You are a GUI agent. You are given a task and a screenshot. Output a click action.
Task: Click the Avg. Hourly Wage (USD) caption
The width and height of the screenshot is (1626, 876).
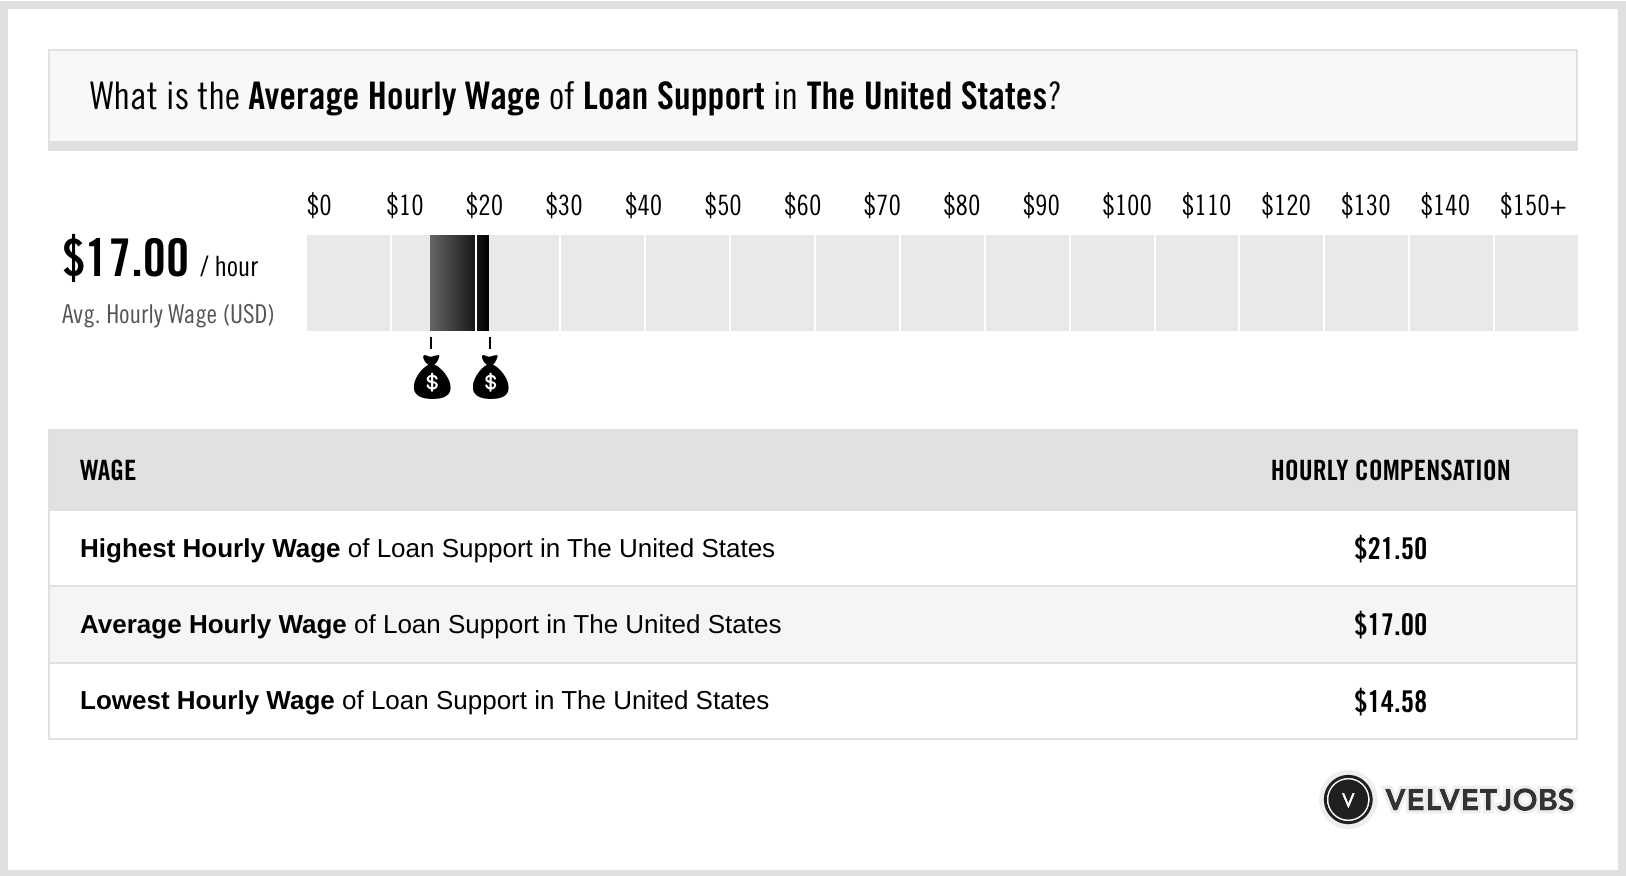(168, 315)
